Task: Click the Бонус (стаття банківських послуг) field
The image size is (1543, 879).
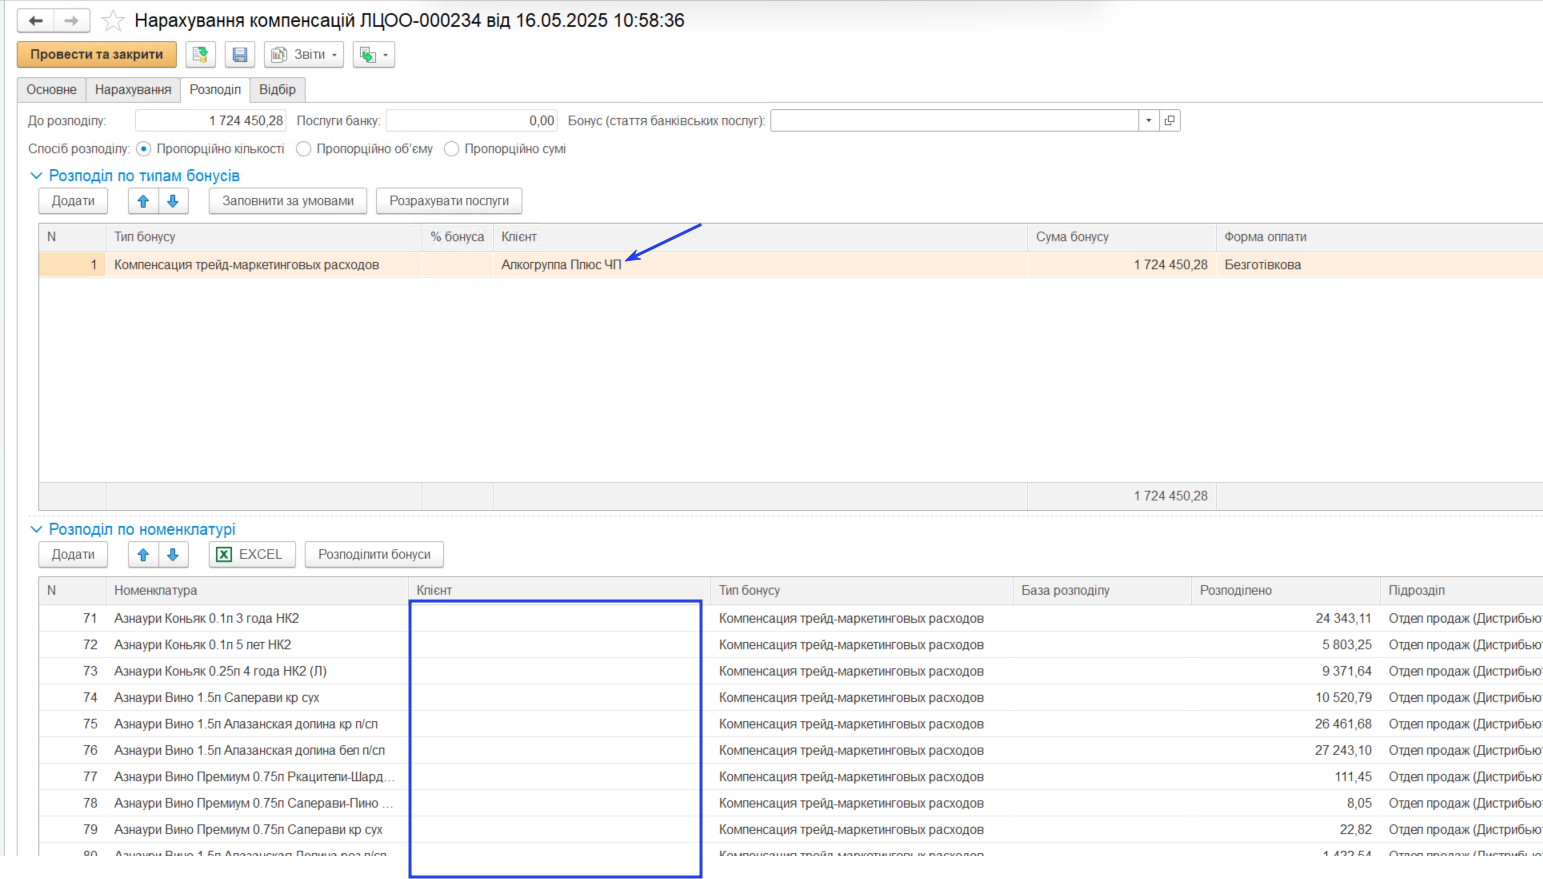Action: 954,120
